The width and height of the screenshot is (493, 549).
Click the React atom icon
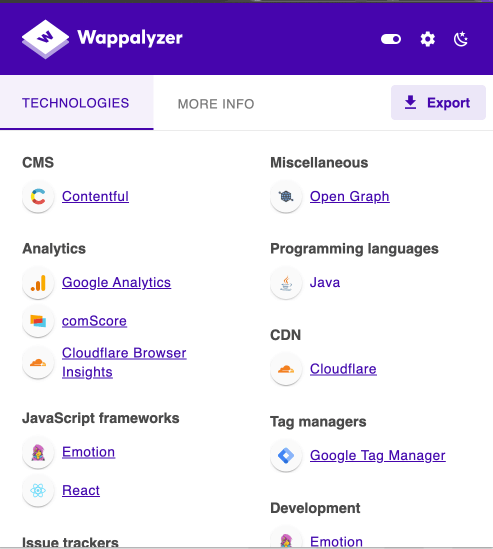[x=38, y=491]
